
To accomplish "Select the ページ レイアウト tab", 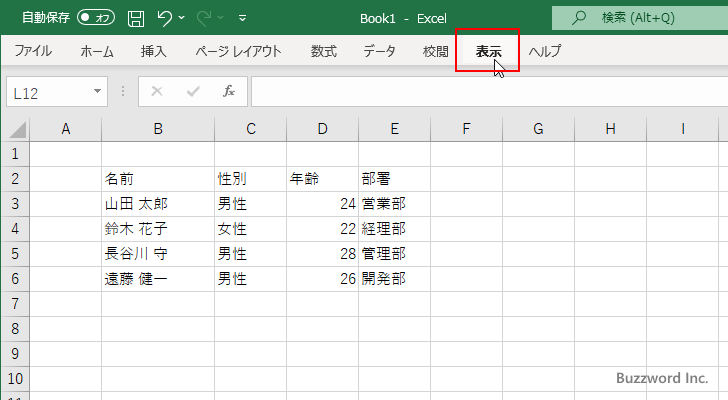I will pos(238,51).
